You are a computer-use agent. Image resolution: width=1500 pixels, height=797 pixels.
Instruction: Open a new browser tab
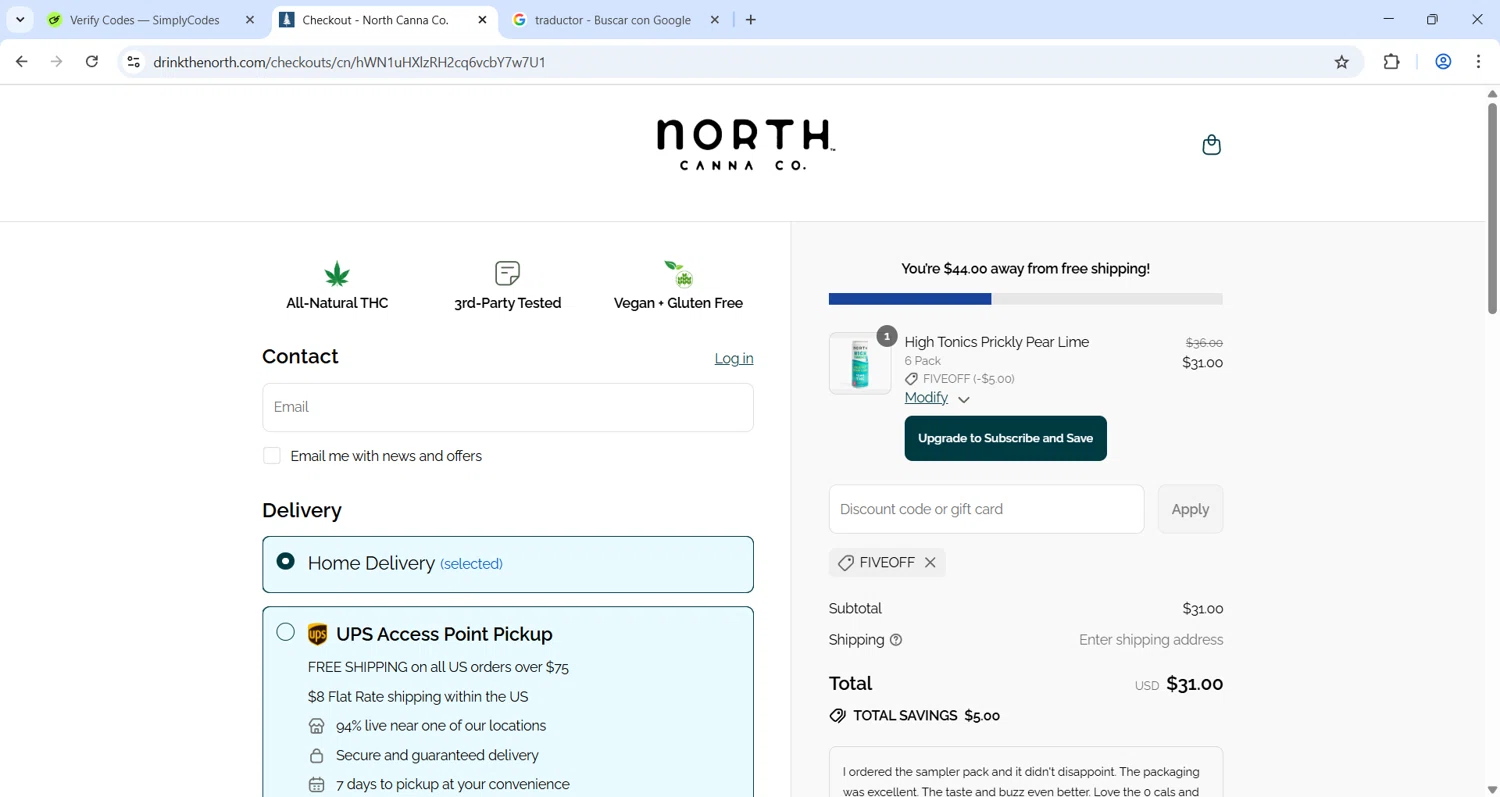coord(751,20)
